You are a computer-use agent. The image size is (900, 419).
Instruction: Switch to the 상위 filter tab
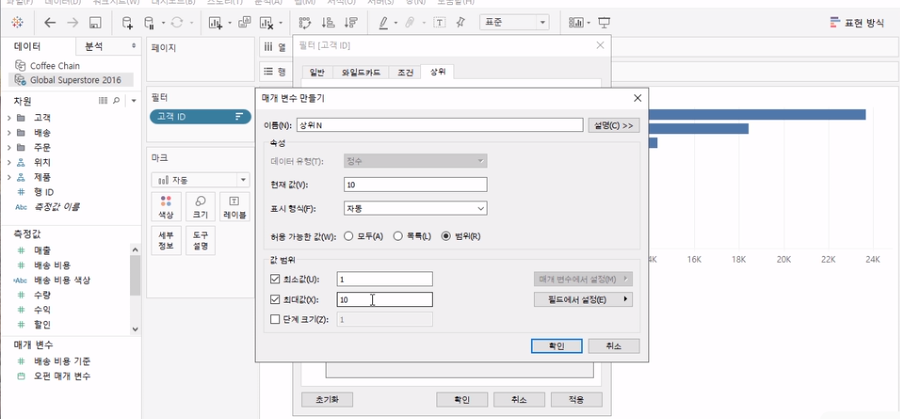coord(437,72)
